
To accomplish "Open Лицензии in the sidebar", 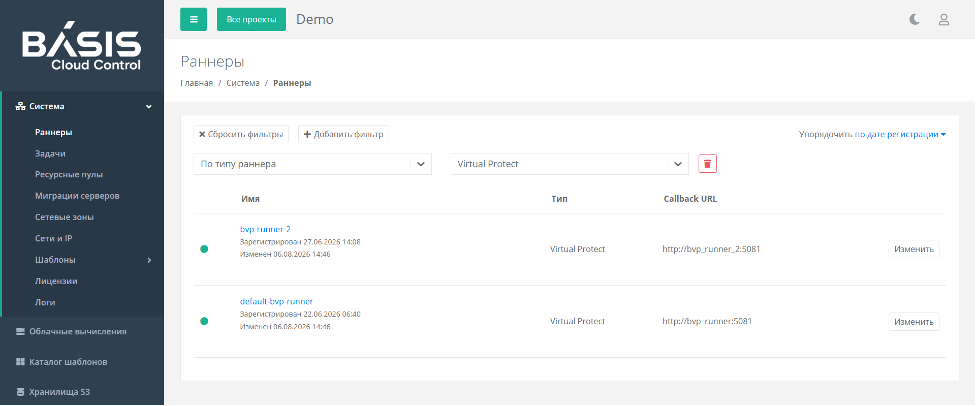I will (57, 281).
